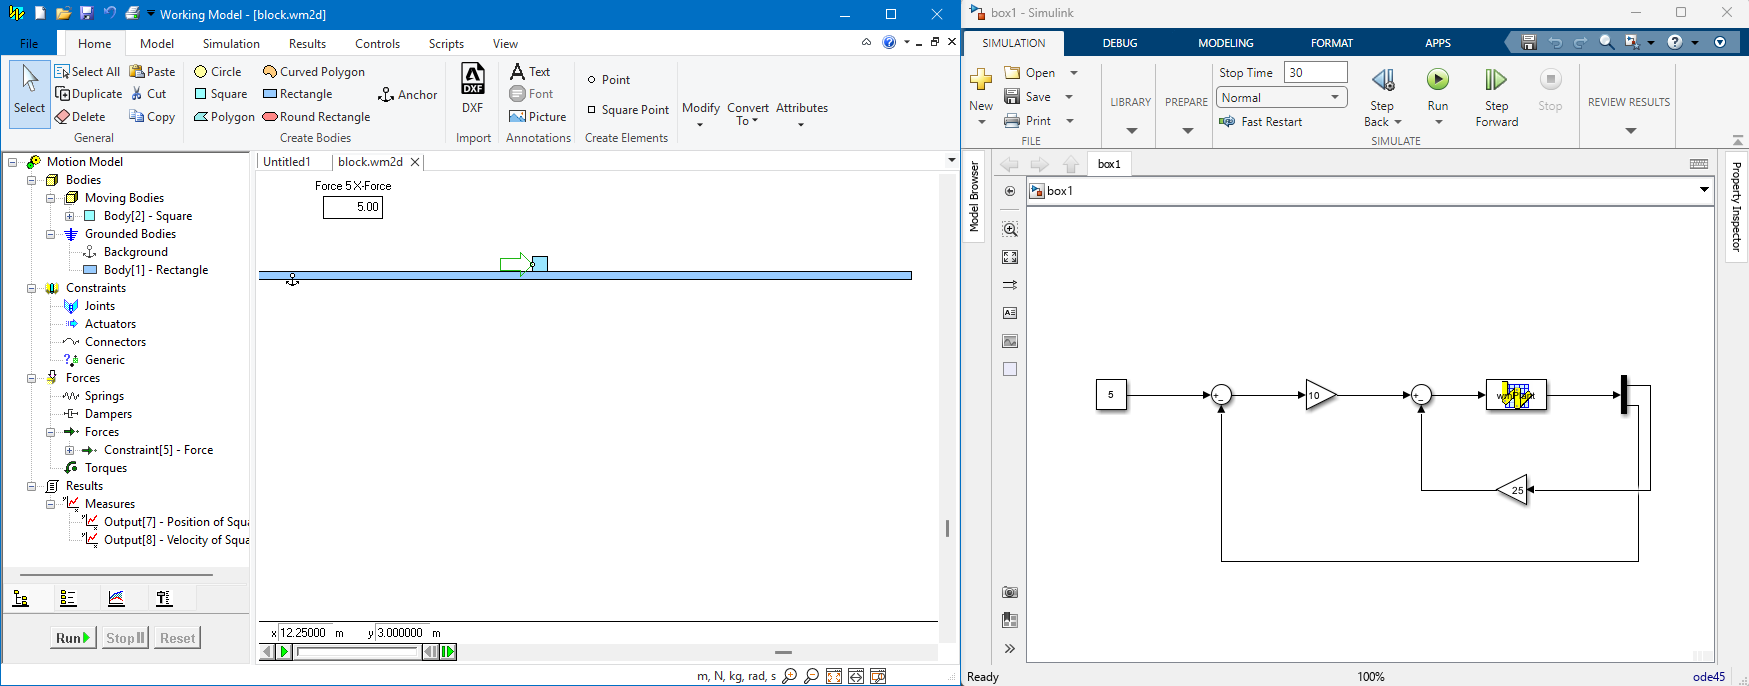Click Simulink palette Zoom icon
Viewport: 1749px width, 686px height.
click(1010, 229)
